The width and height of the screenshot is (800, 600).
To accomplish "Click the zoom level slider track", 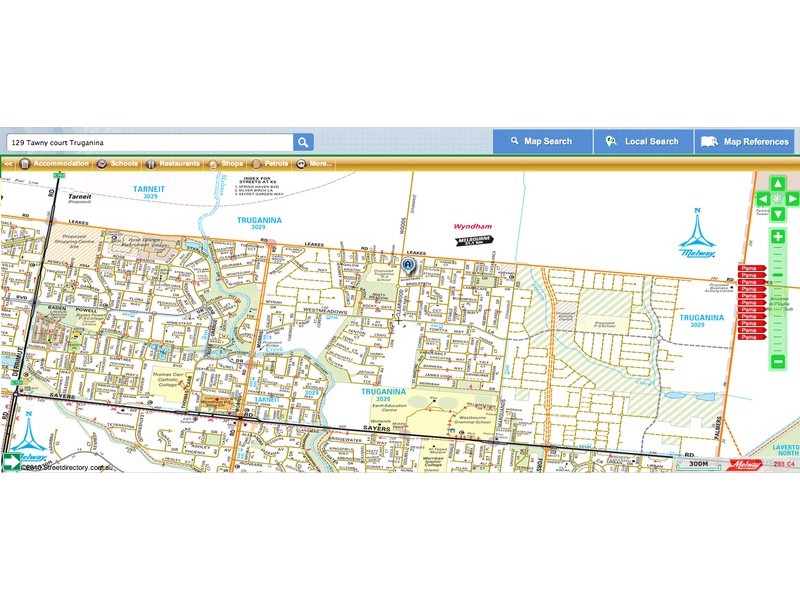I will (x=778, y=300).
